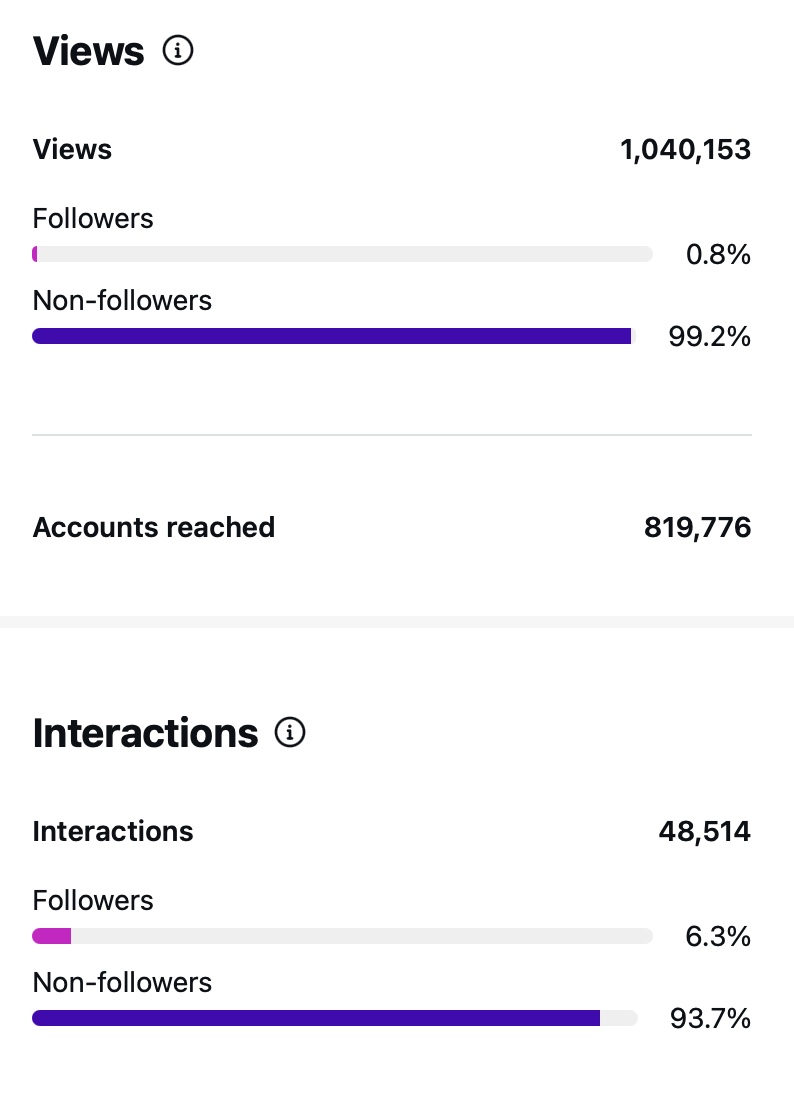
Task: Select the Accounts reached label
Action: click(154, 527)
